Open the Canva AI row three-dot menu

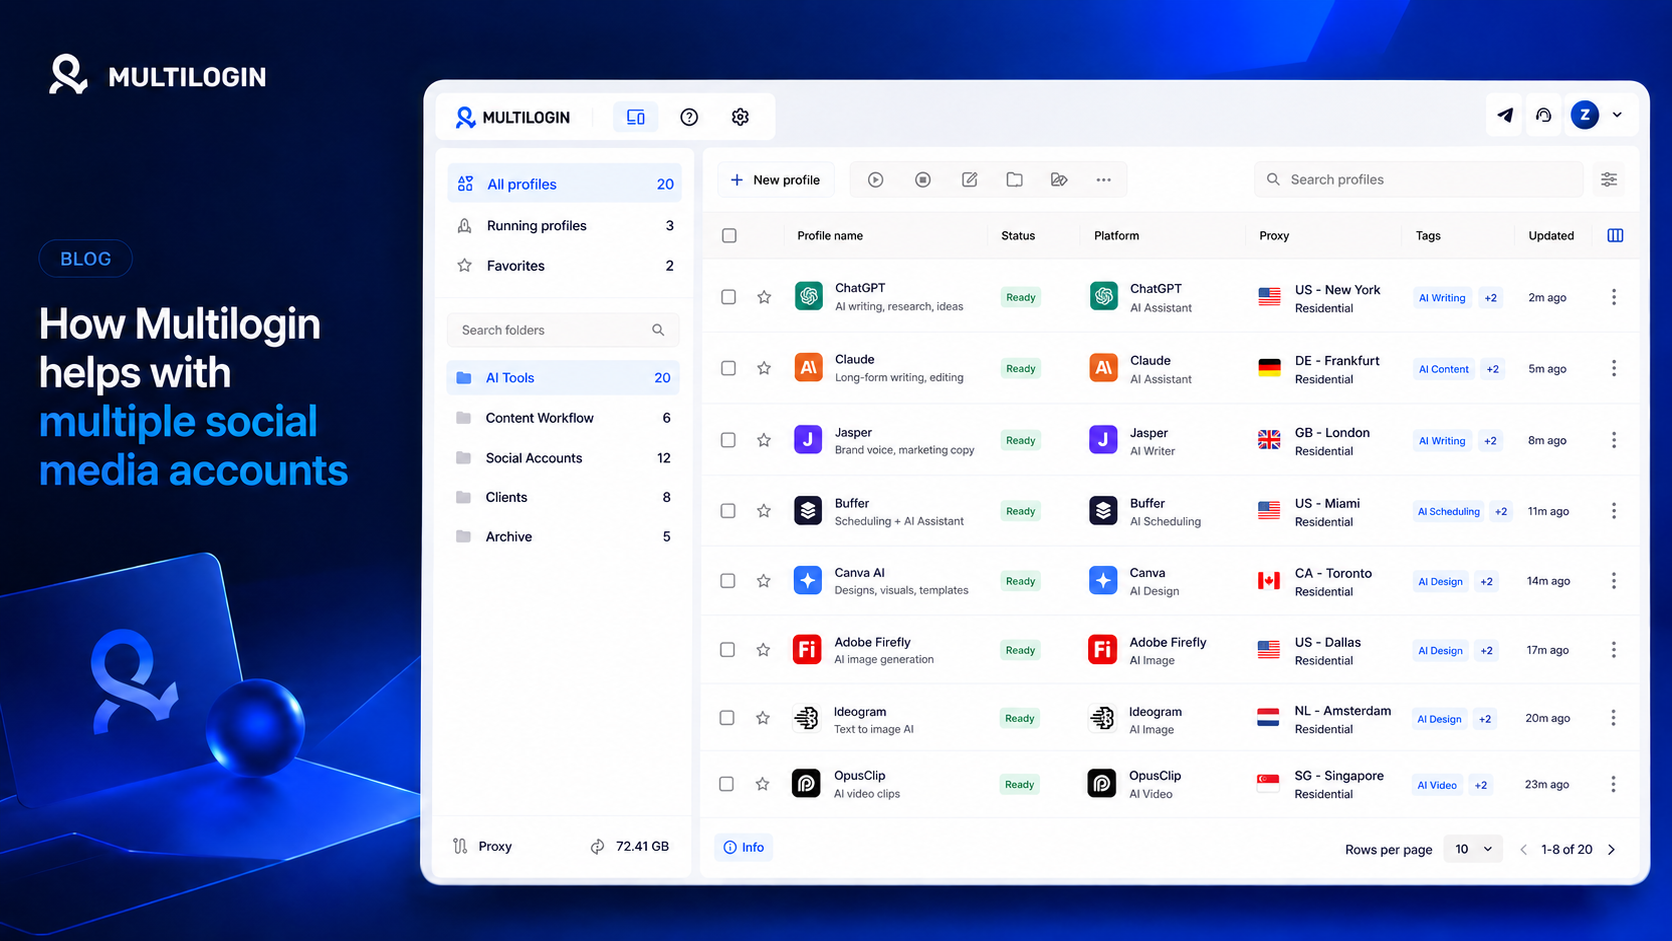1614,581
